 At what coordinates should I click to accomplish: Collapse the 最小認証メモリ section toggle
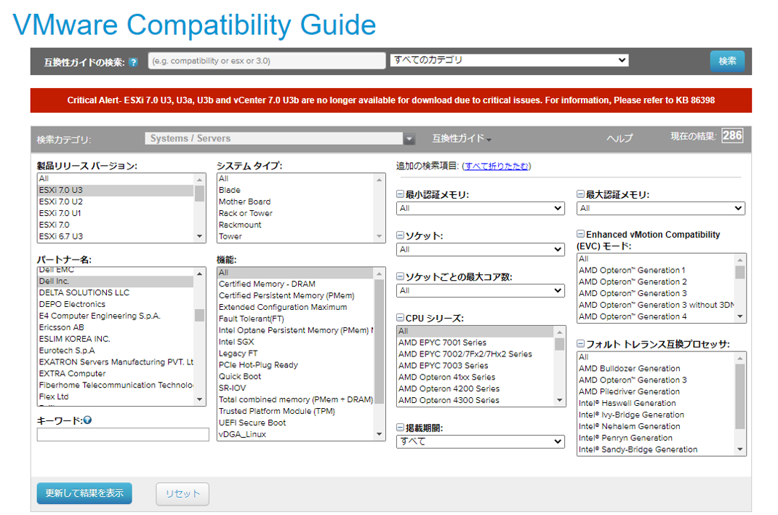point(400,194)
